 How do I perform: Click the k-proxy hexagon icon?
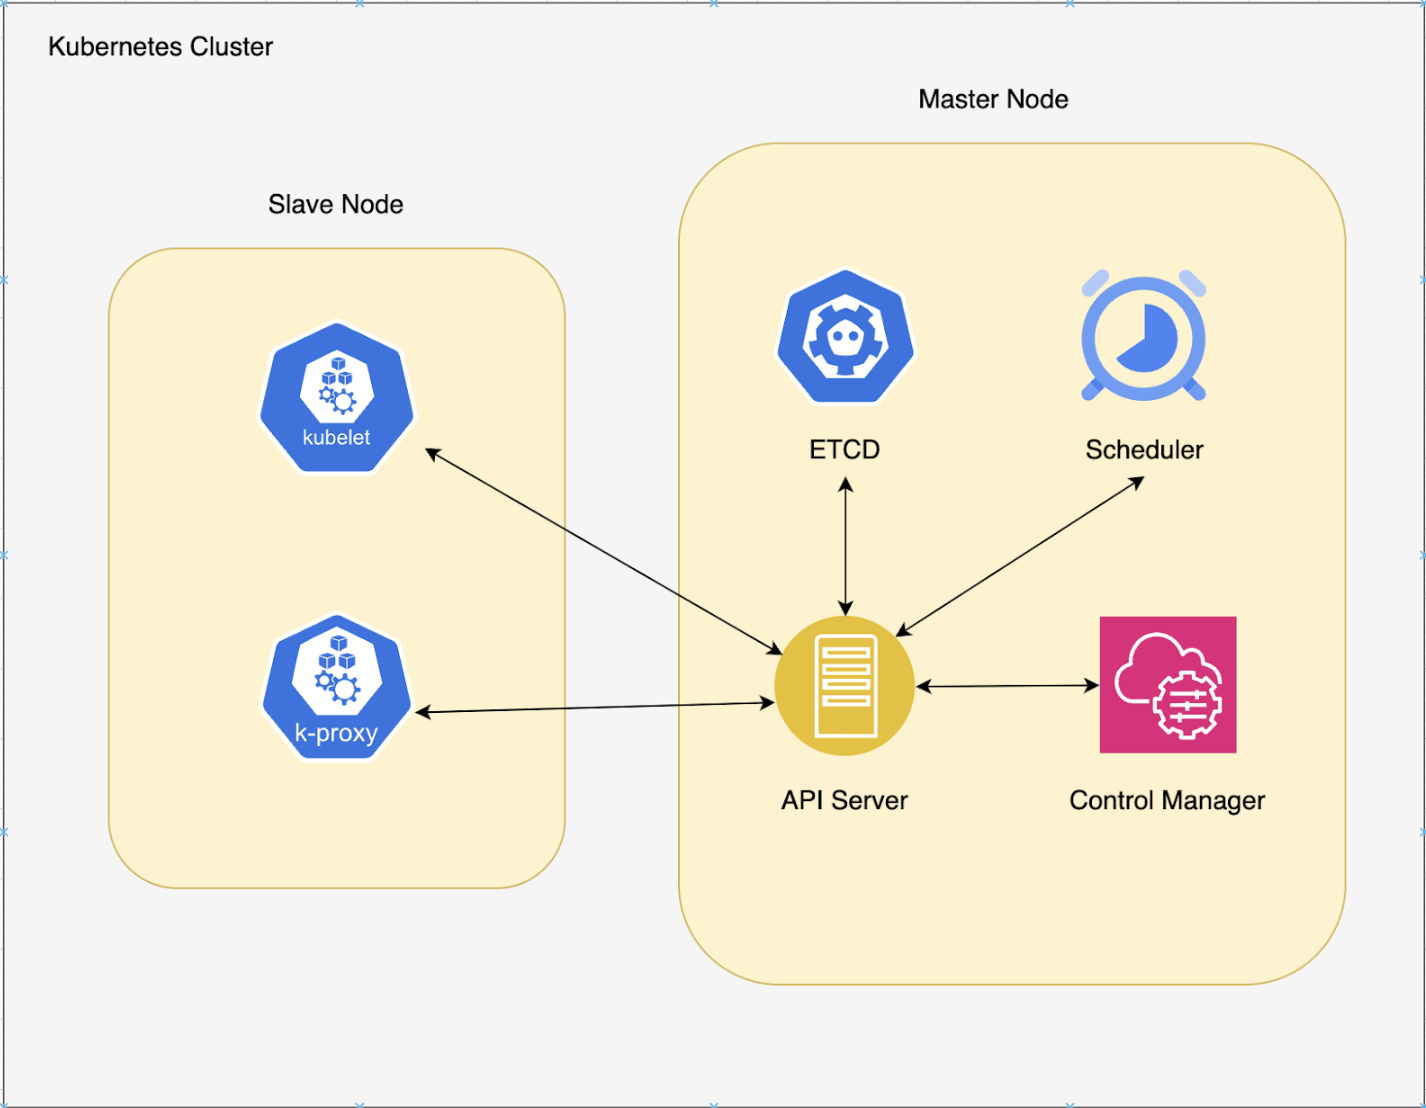pos(337,687)
